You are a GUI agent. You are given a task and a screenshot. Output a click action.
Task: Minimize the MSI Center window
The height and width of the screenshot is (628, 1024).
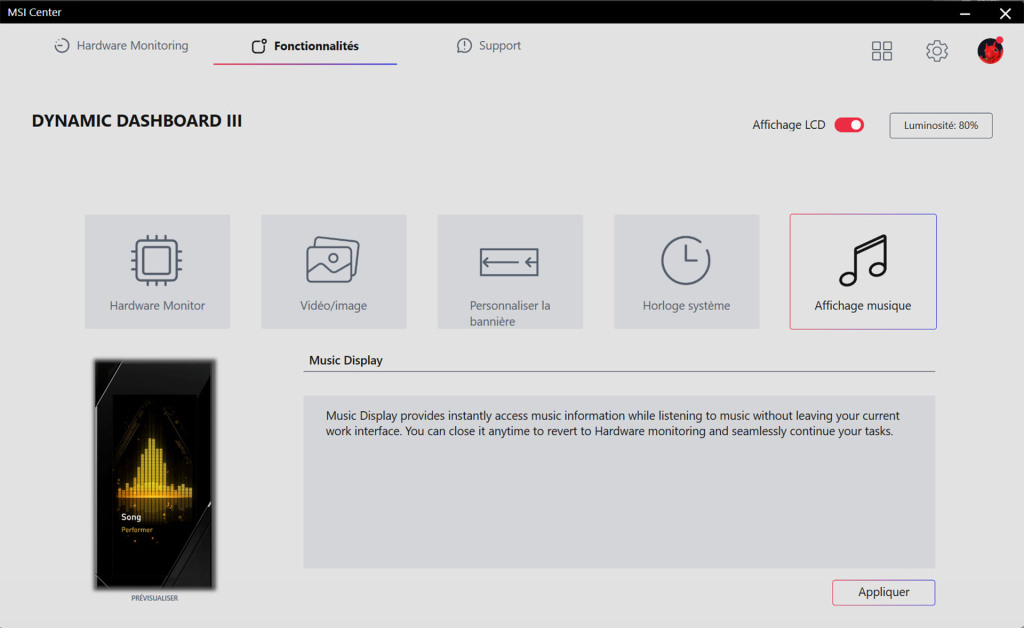(965, 12)
